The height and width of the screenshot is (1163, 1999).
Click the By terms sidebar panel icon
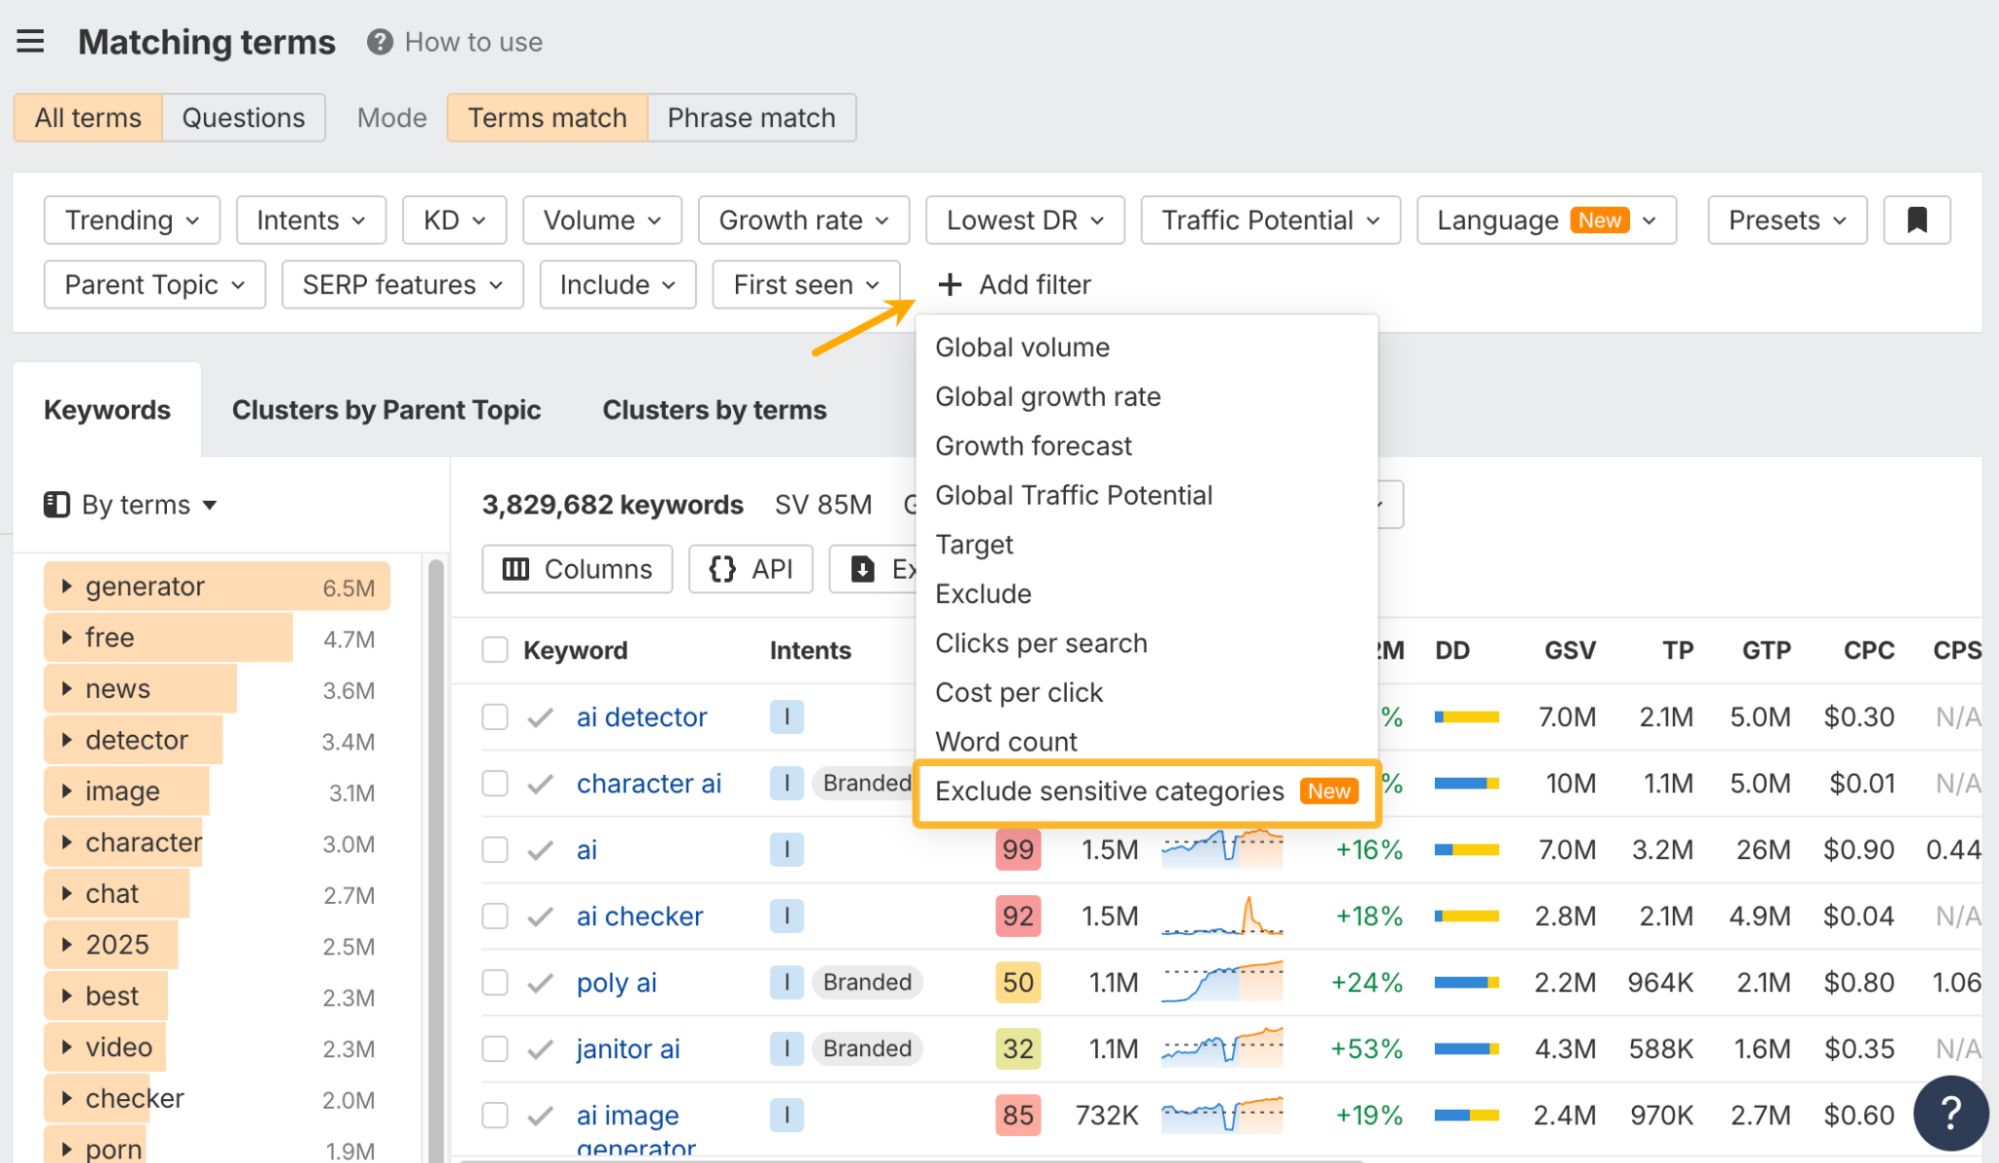coord(57,505)
